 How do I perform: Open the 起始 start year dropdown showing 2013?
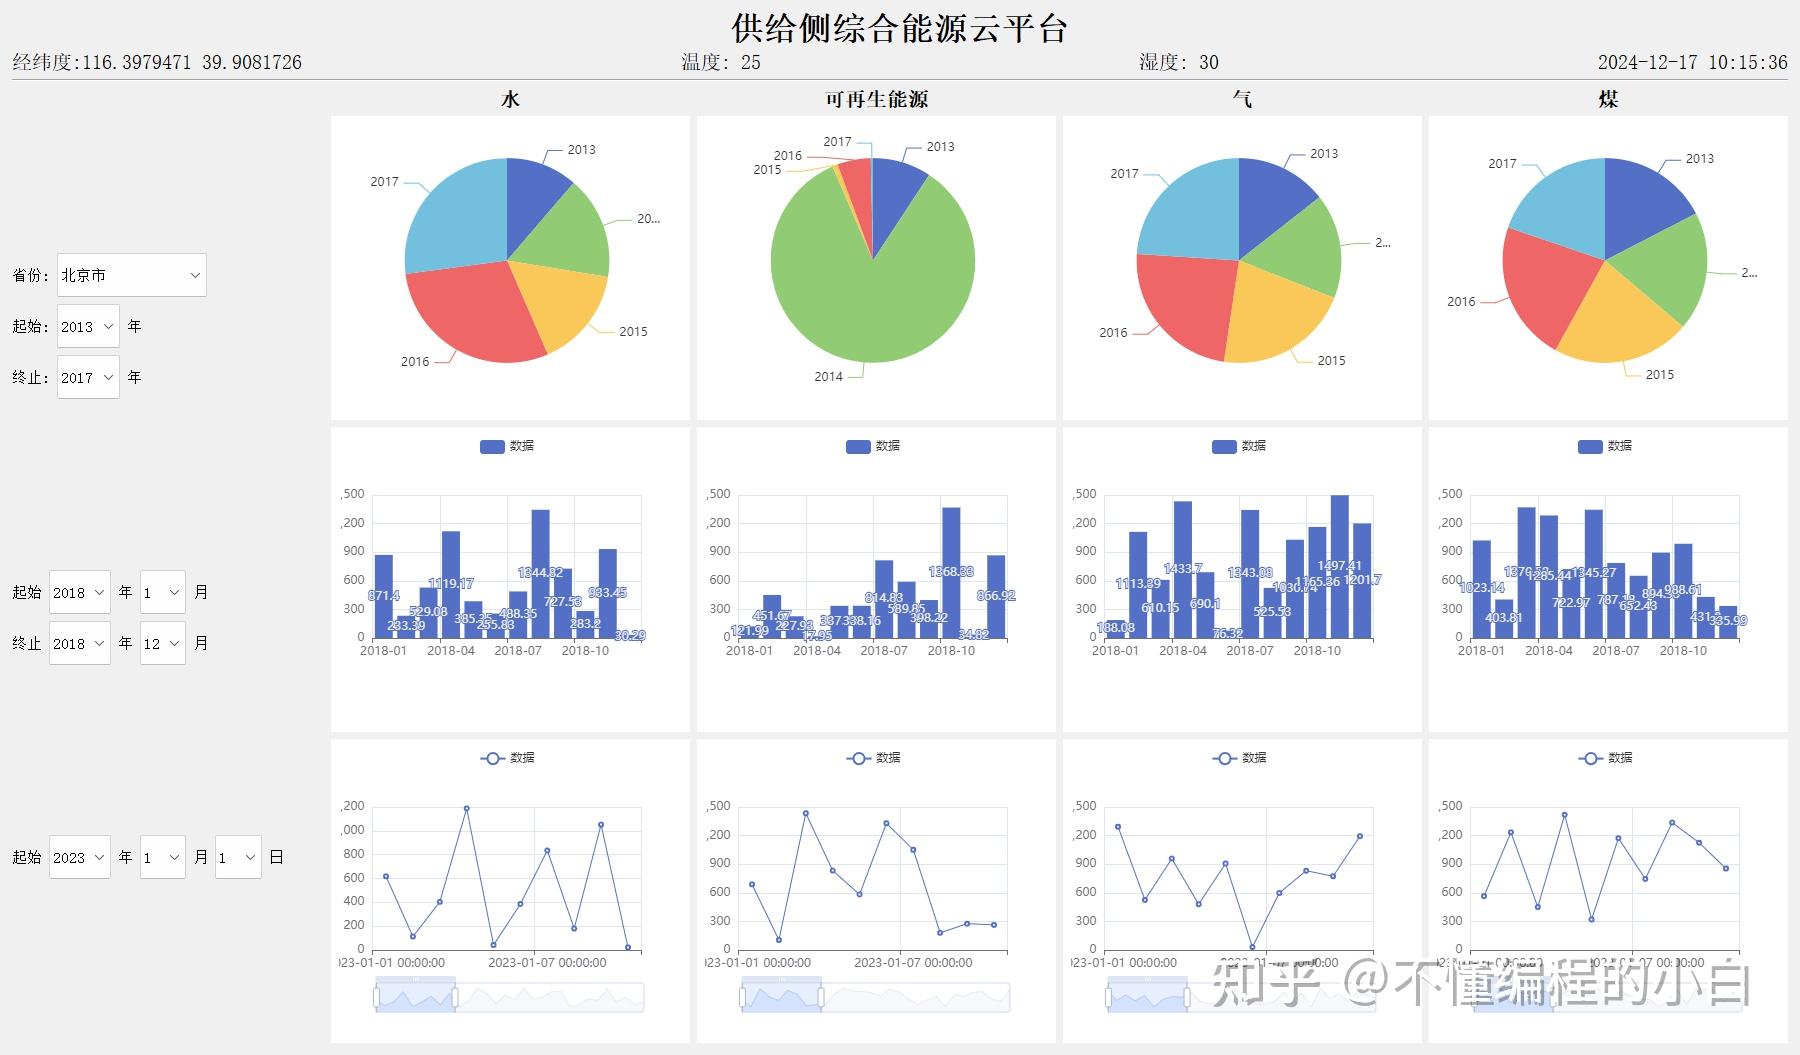pyautogui.click(x=88, y=326)
